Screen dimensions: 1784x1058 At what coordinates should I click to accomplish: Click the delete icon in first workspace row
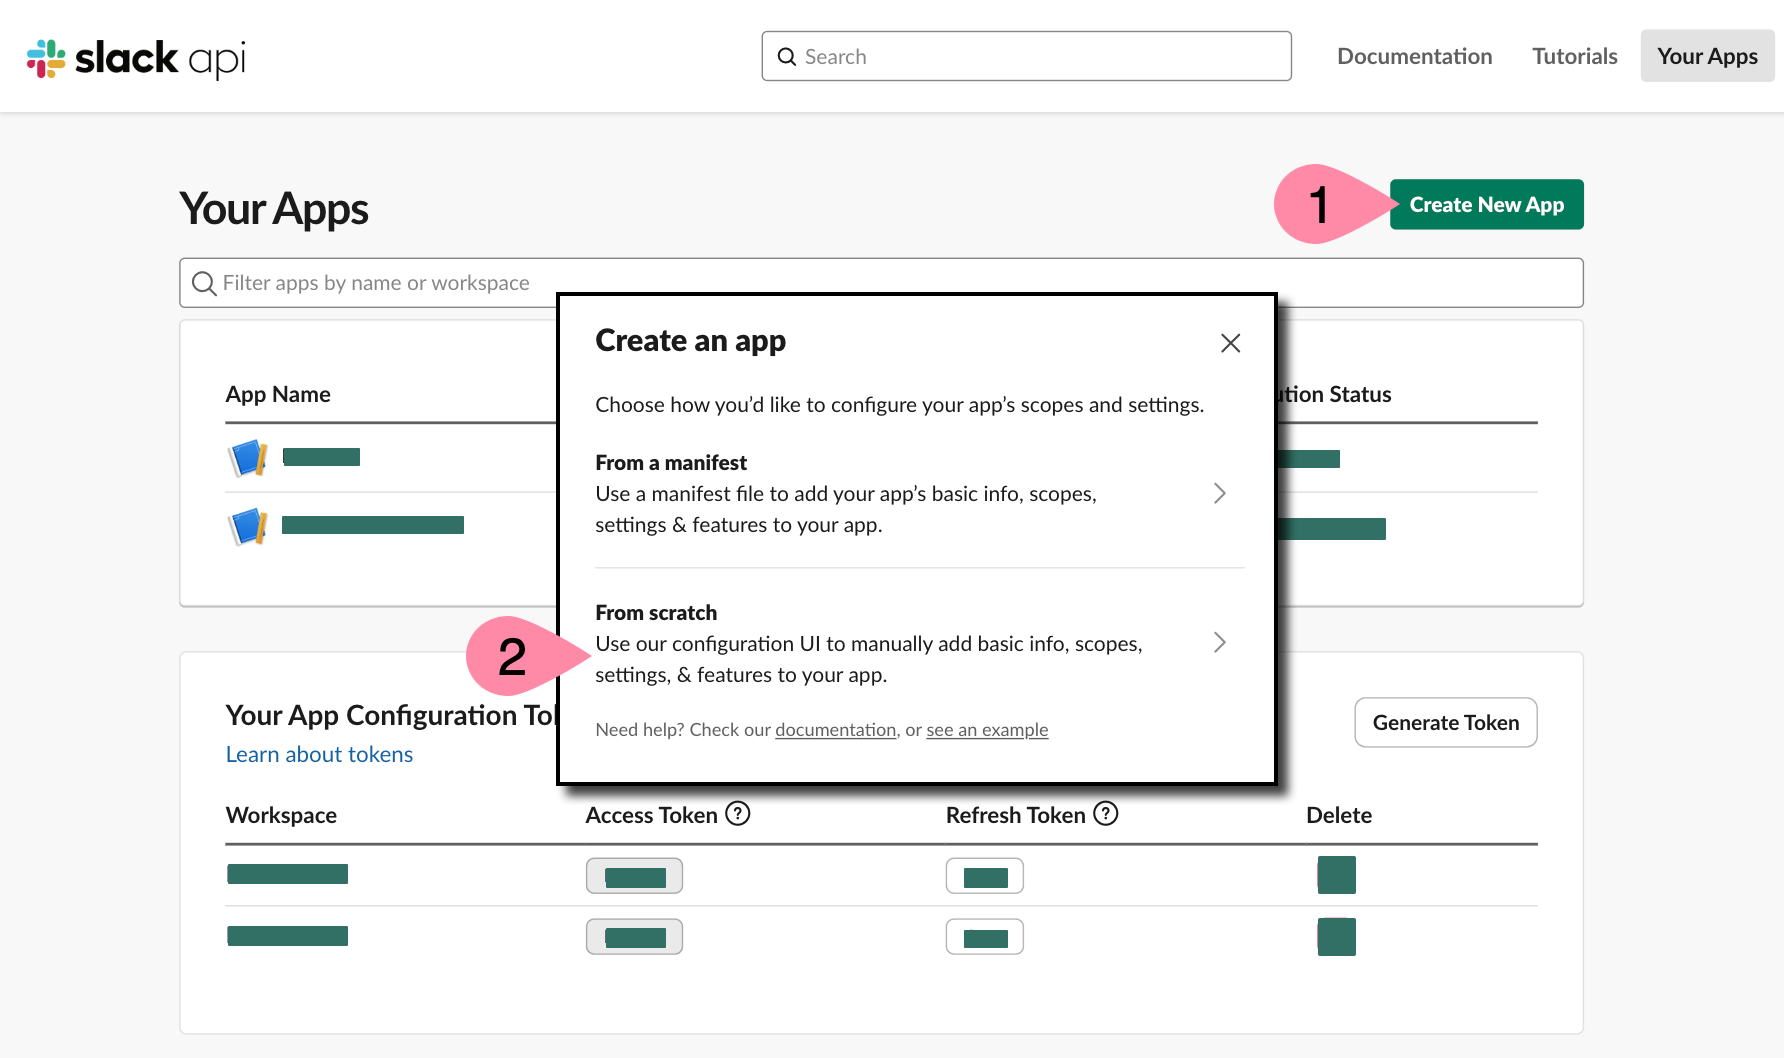click(x=1336, y=875)
